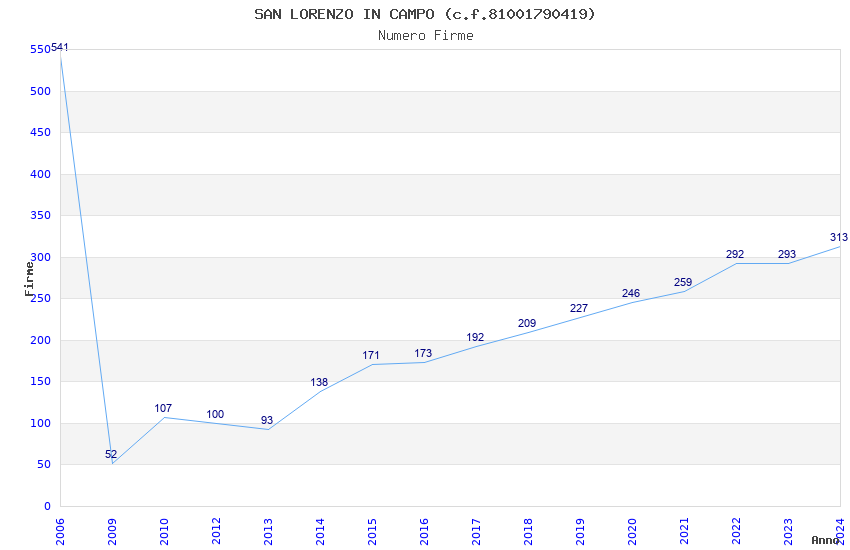
Task: Click the x-axis year 2023
Action: tap(788, 532)
